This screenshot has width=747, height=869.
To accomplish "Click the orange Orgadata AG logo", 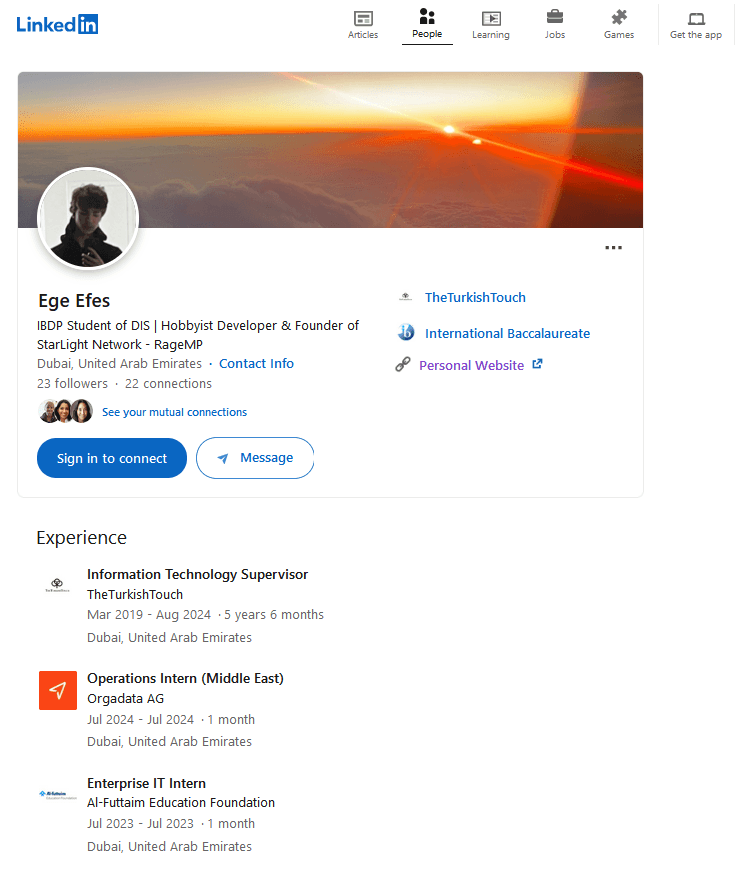I will (58, 691).
